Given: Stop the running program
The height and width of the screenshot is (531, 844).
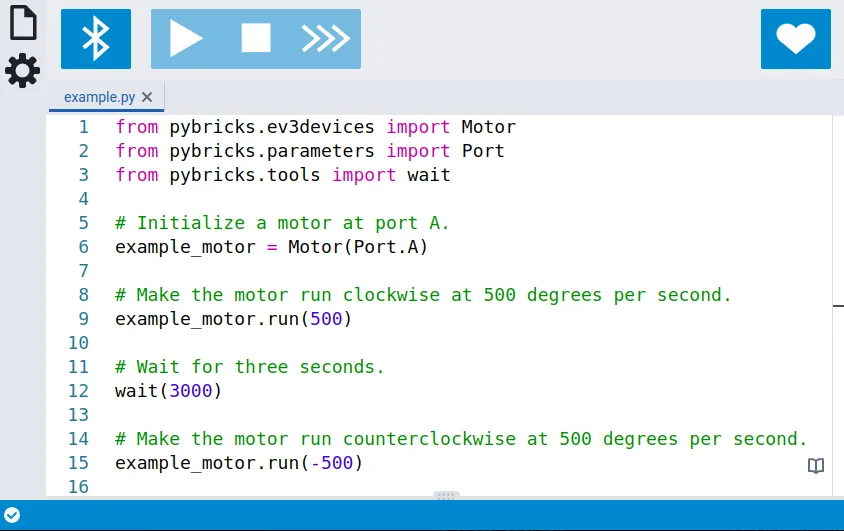Looking at the screenshot, I should pos(256,39).
